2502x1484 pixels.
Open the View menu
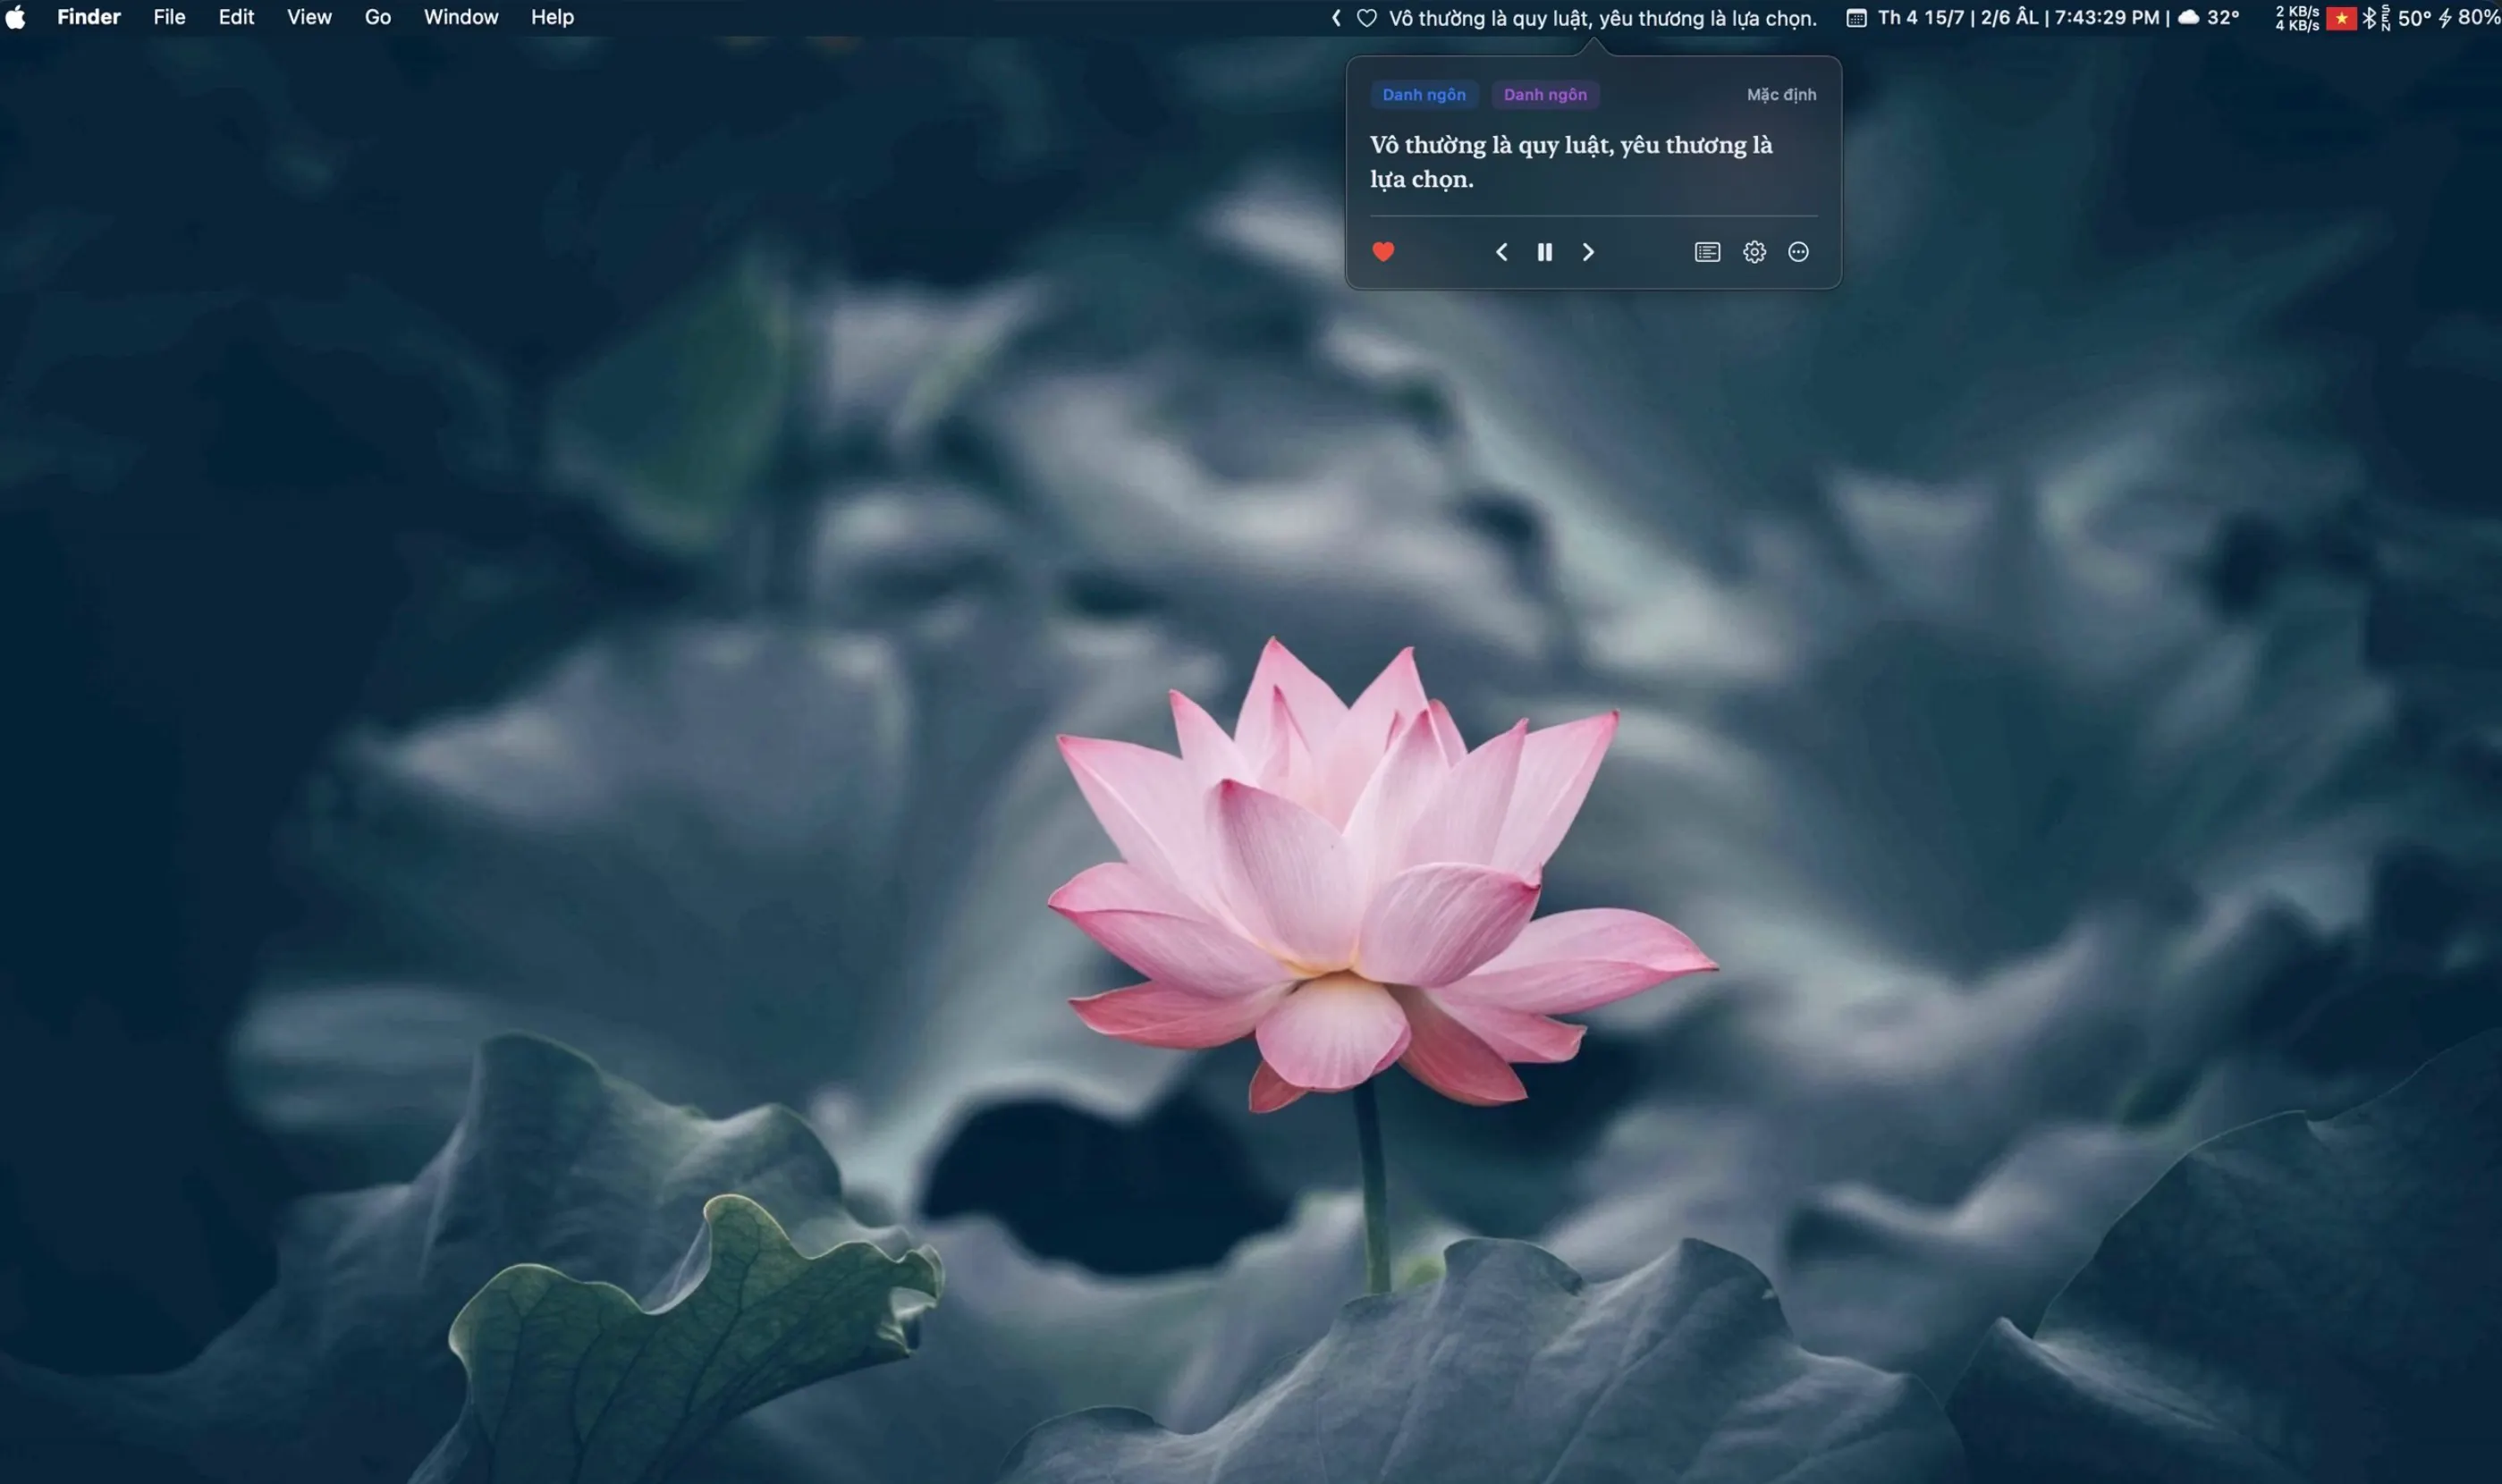(309, 17)
